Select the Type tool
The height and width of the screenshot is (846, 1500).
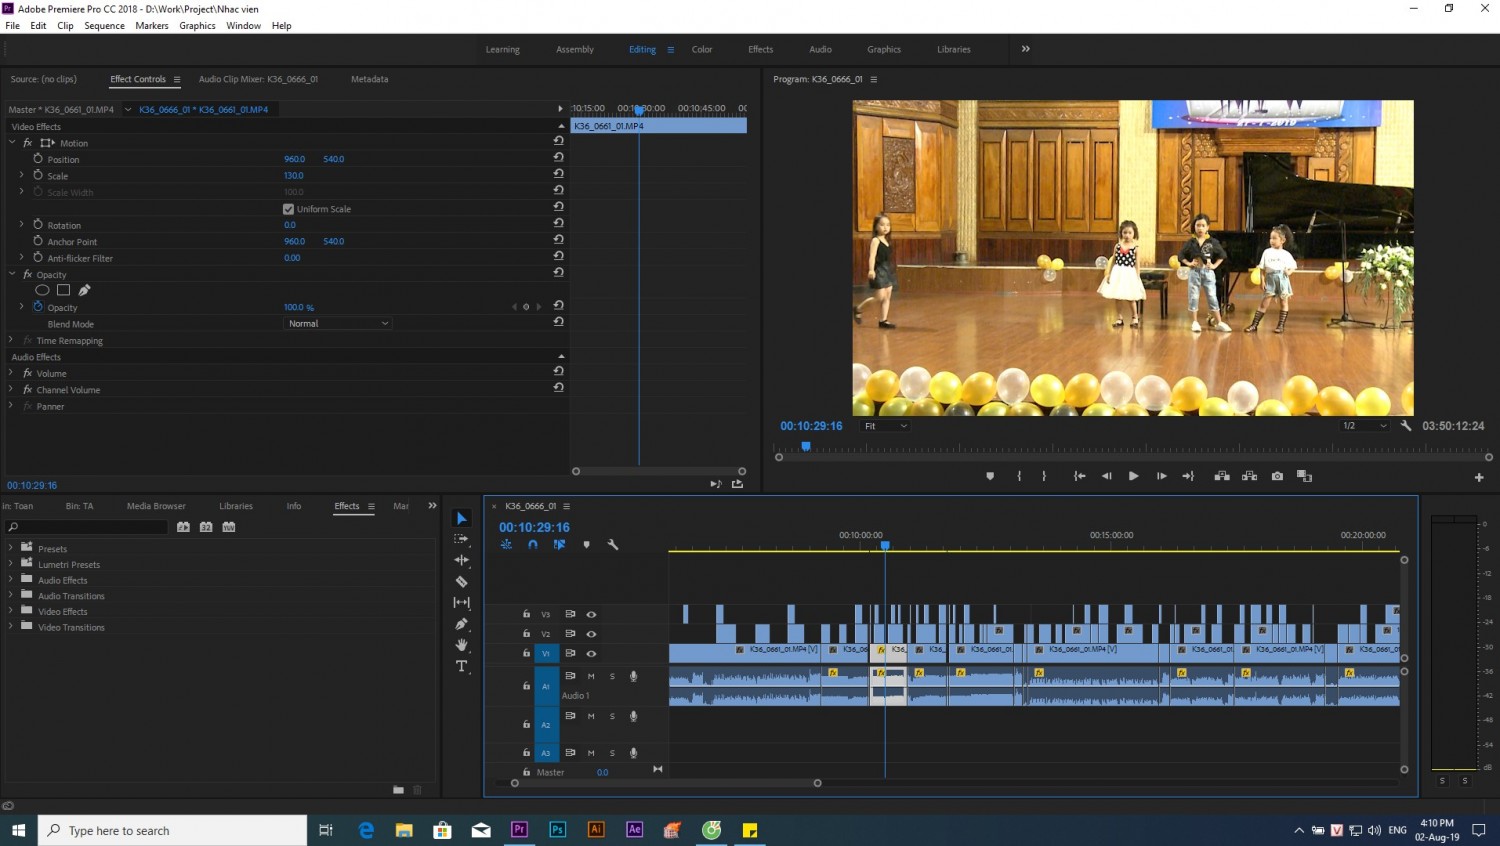[461, 667]
